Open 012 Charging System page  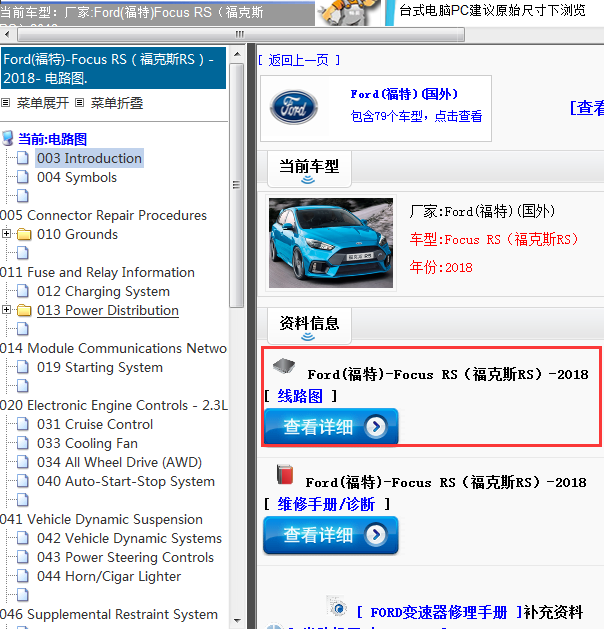(x=103, y=292)
